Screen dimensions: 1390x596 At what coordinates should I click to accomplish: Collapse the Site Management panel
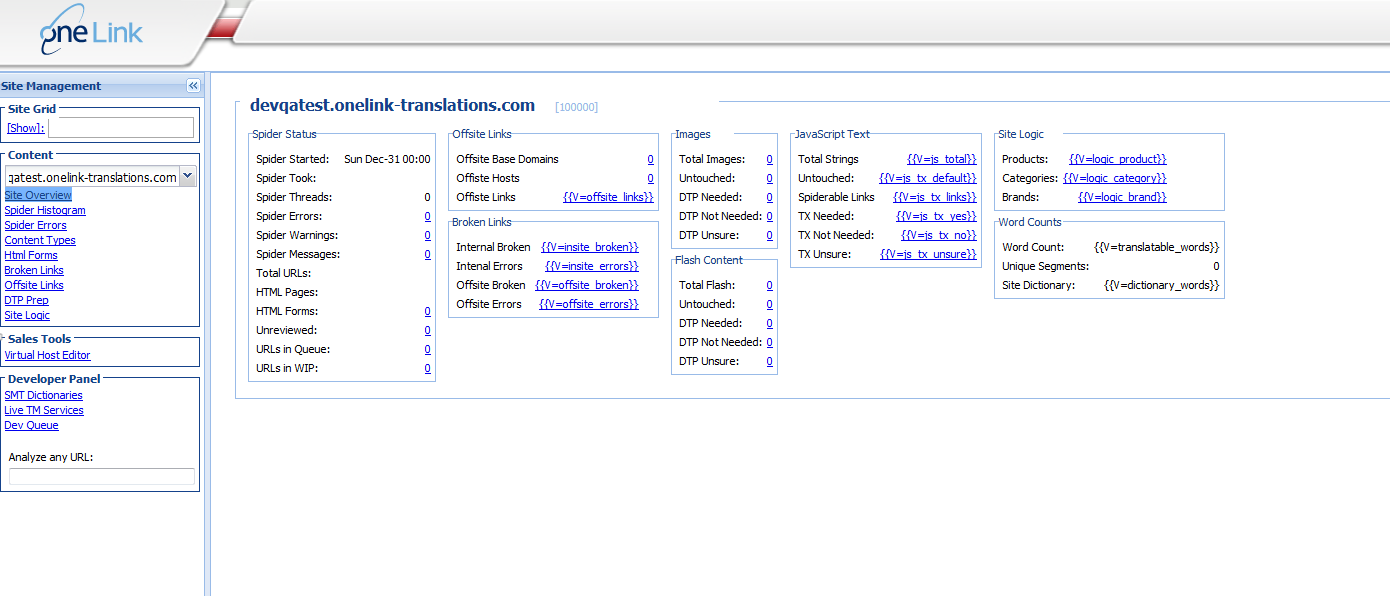[x=193, y=86]
